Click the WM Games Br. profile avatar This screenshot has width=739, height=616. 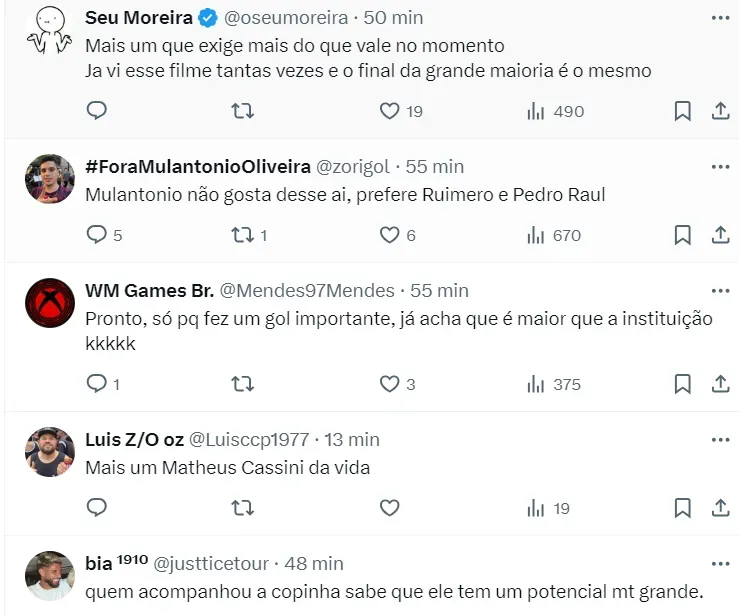49,303
